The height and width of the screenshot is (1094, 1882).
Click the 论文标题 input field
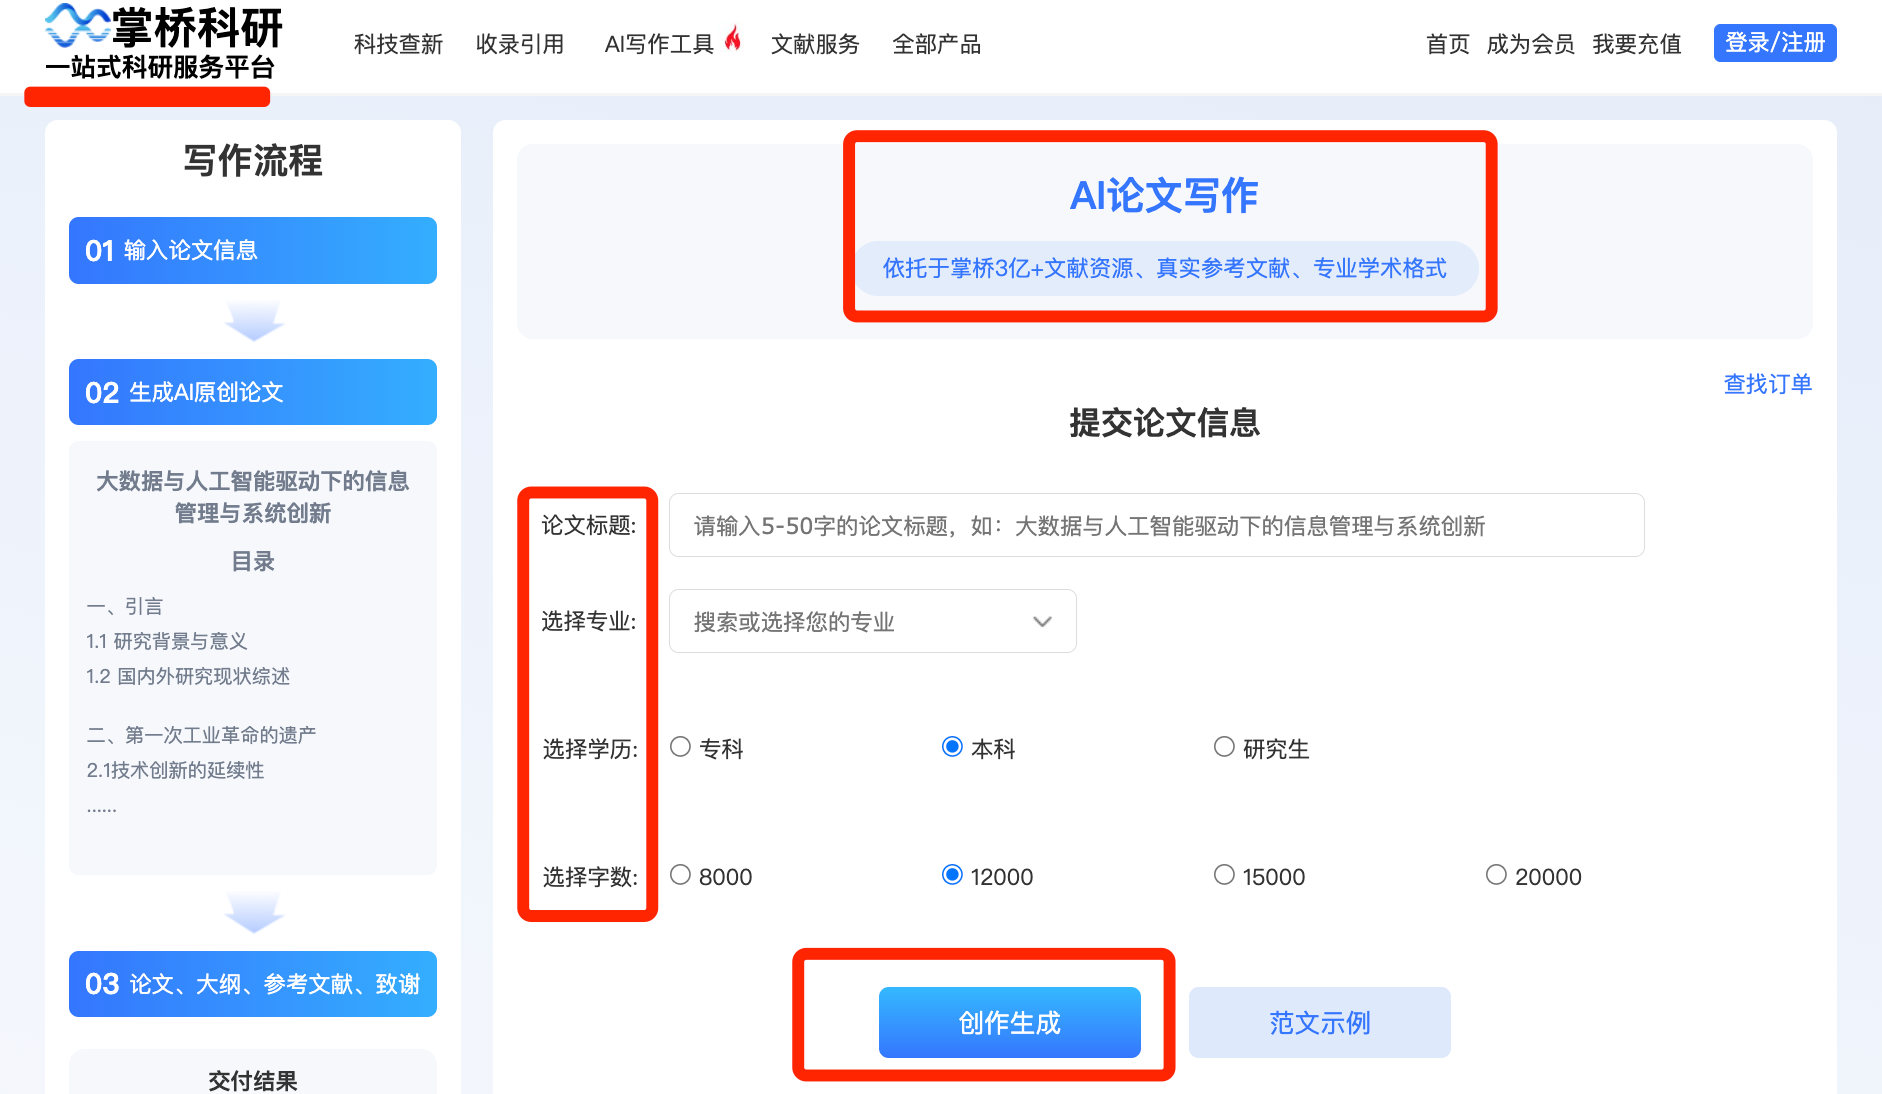coord(1156,525)
